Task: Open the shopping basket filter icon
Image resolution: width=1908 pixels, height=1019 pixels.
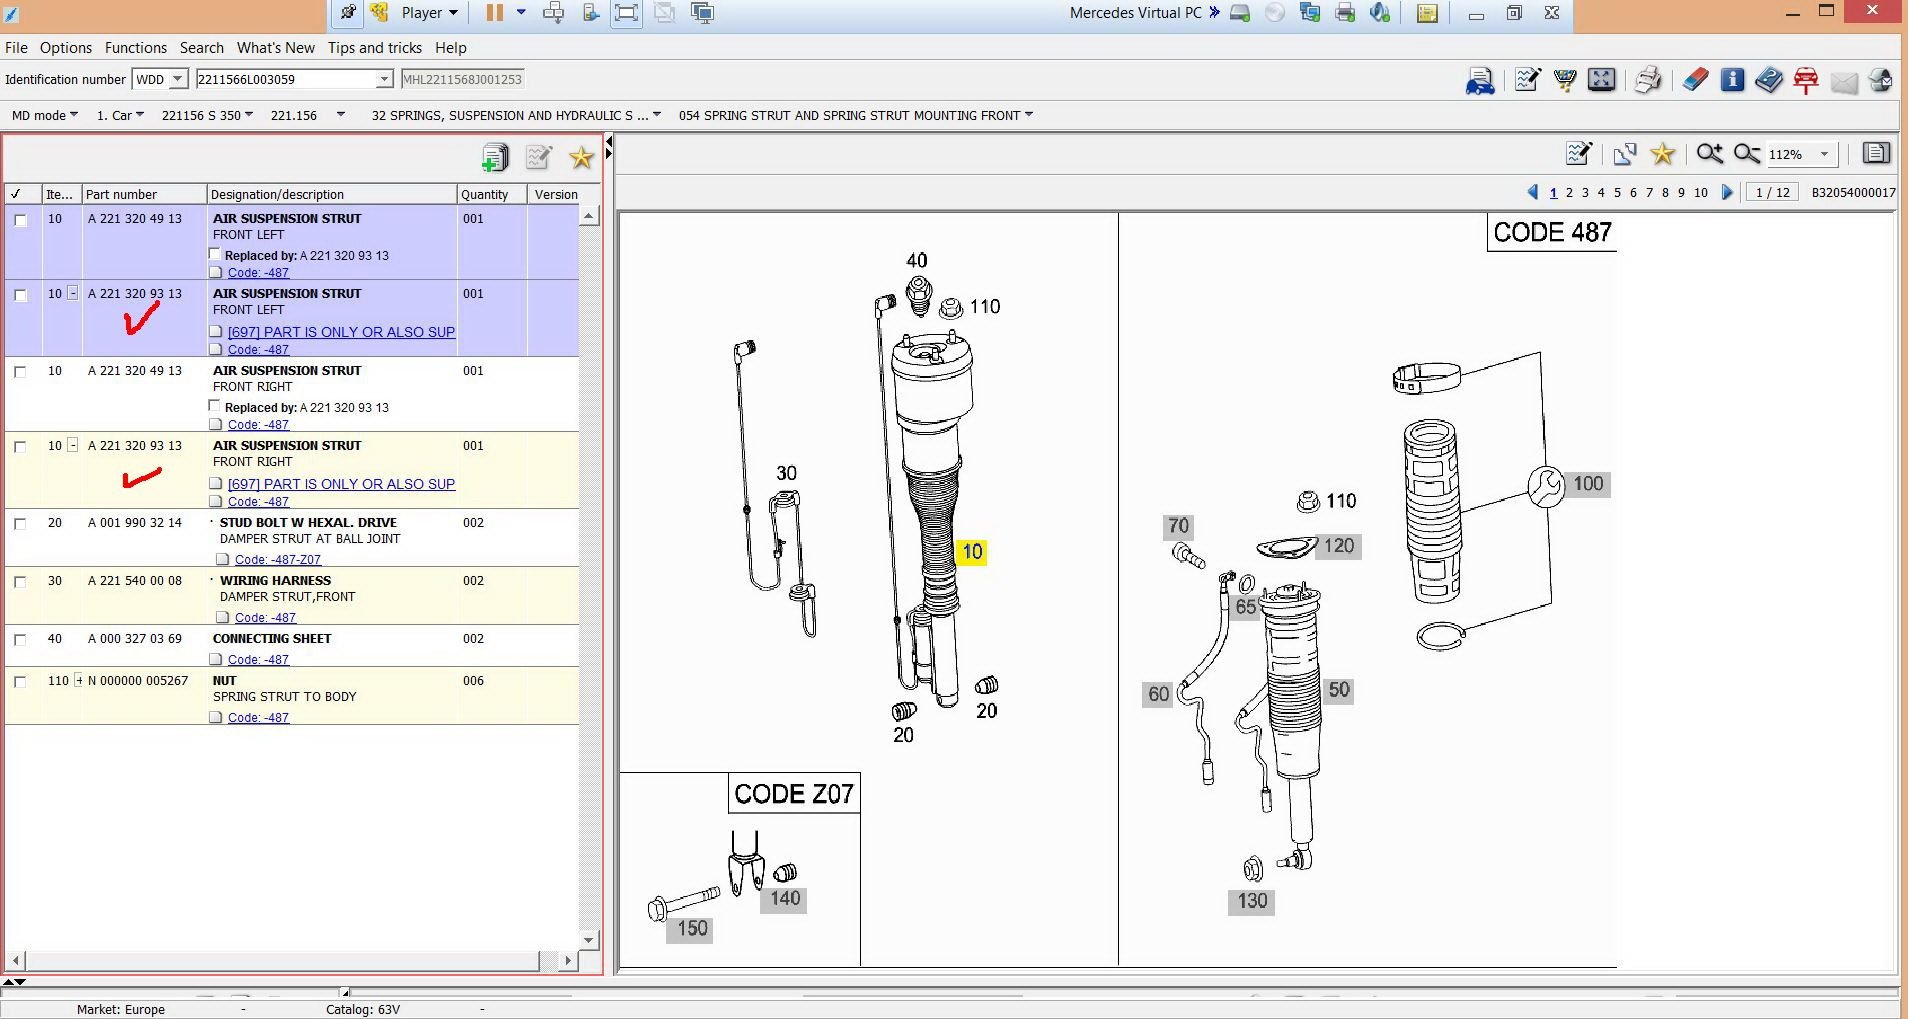Action: pyautogui.click(x=1565, y=80)
